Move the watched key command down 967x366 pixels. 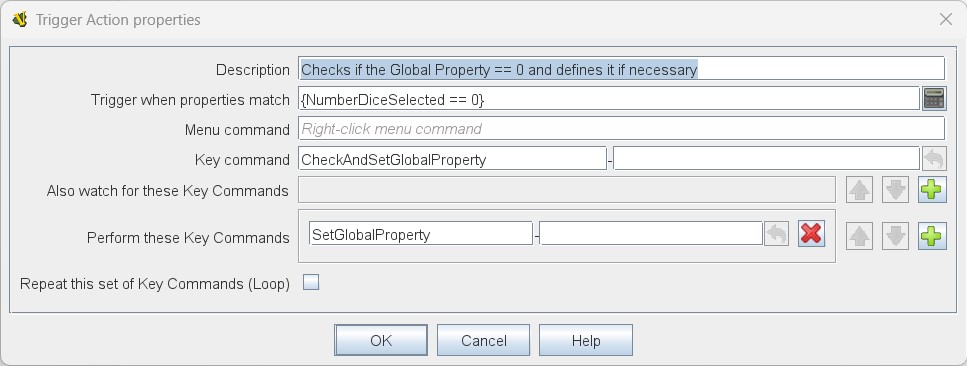coord(895,190)
